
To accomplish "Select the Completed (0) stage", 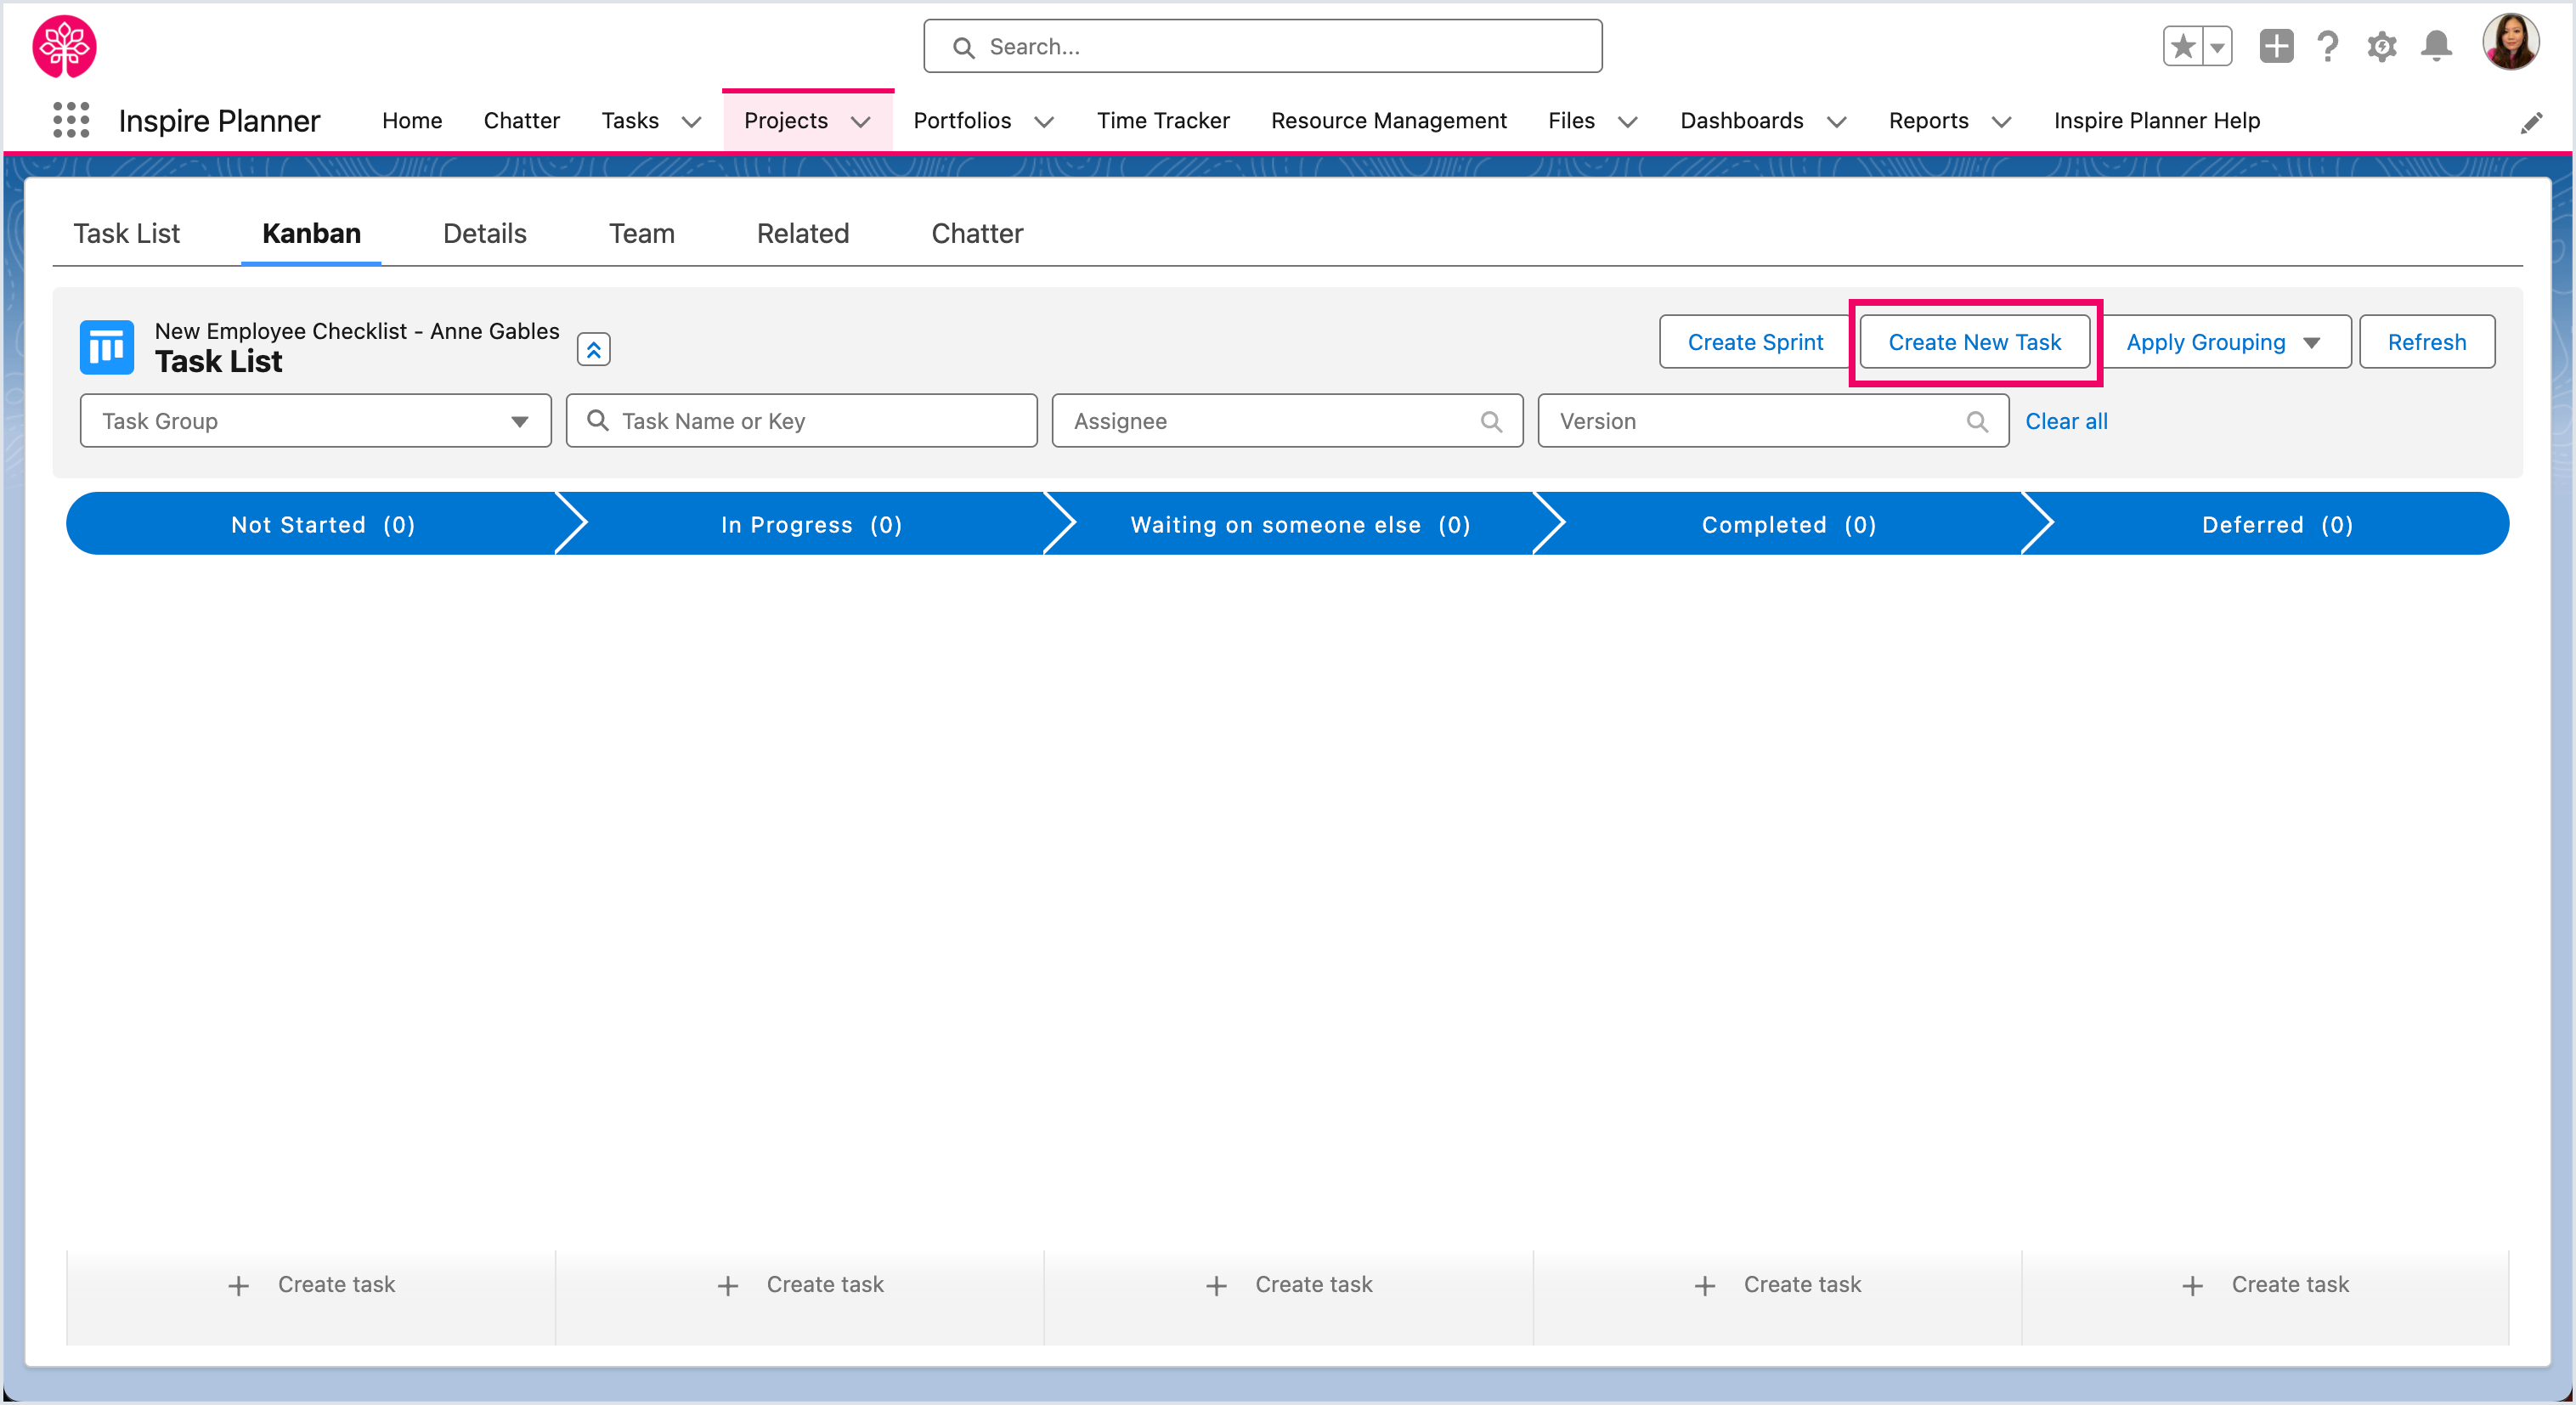I will tap(1789, 524).
